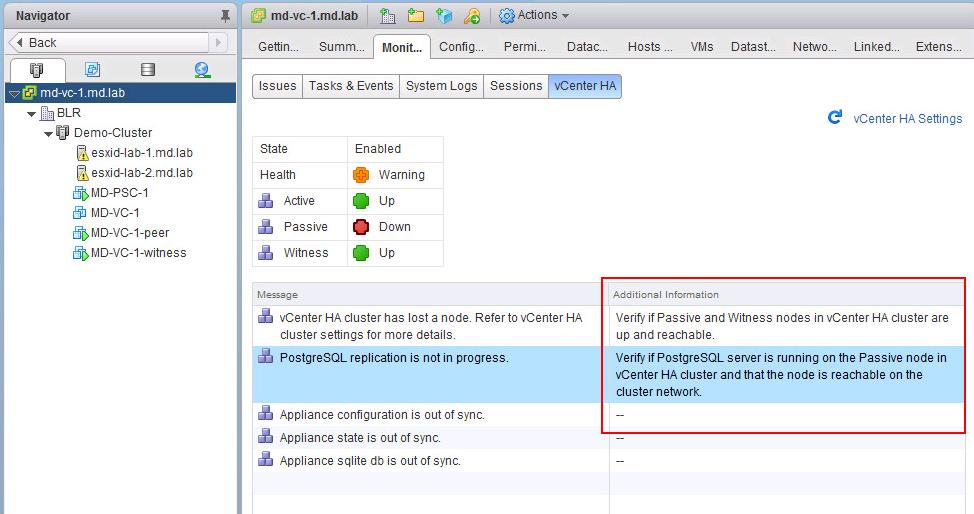
Task: Click the md-vc-1.md.lab title vCenter icon
Action: pyautogui.click(x=258, y=16)
